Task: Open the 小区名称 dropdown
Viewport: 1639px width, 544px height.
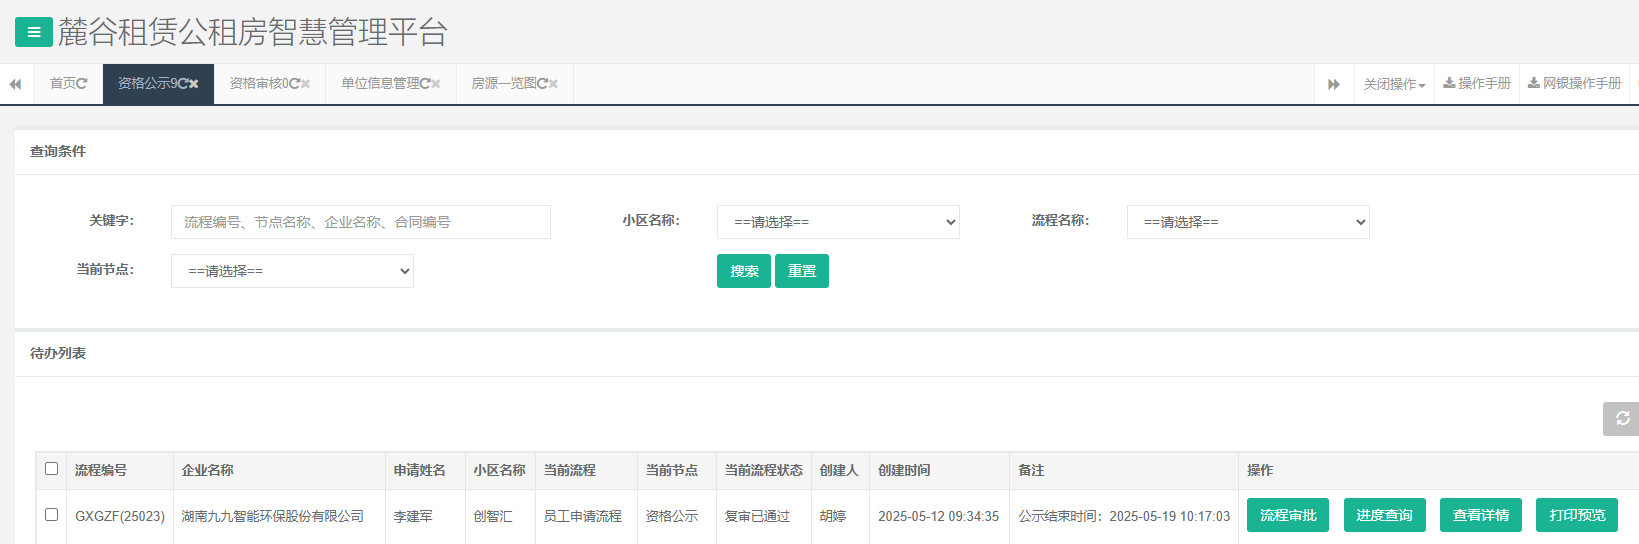Action: point(838,222)
